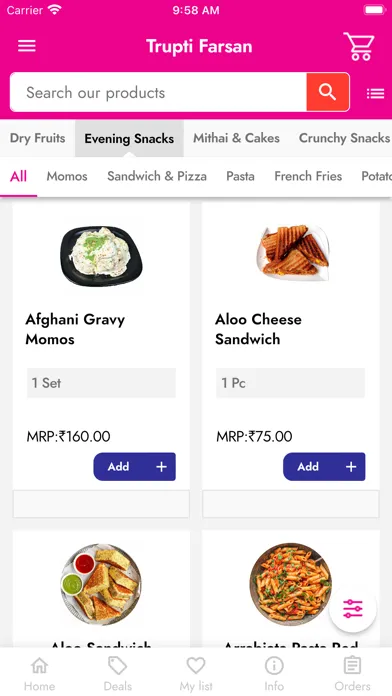Select the Mithai & Cakes category
The image size is (392, 696).
click(x=236, y=138)
